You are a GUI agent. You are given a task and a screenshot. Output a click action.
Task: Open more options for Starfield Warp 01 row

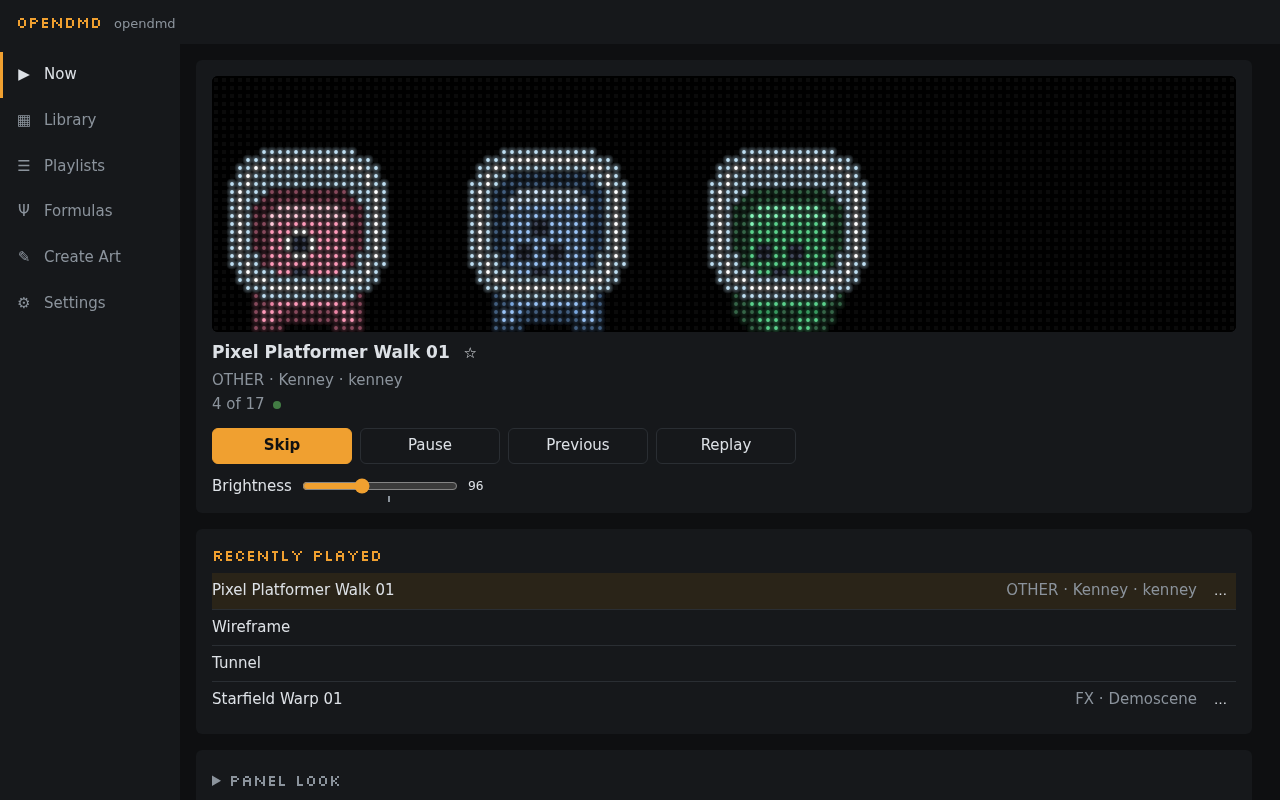tap(1220, 700)
